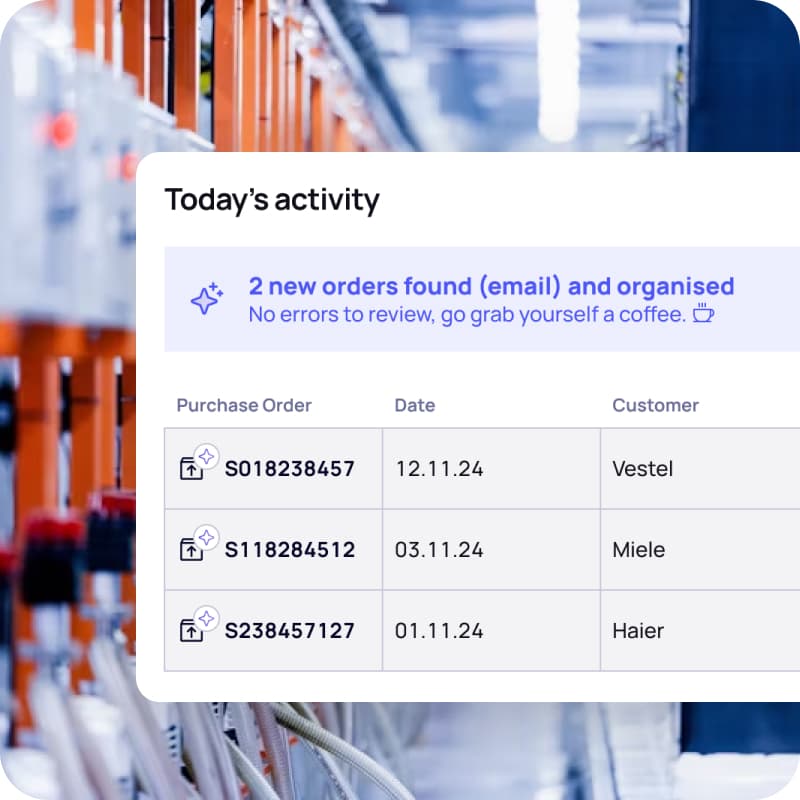
Task: Sort by the Purchase Order column header
Action: [x=244, y=405]
